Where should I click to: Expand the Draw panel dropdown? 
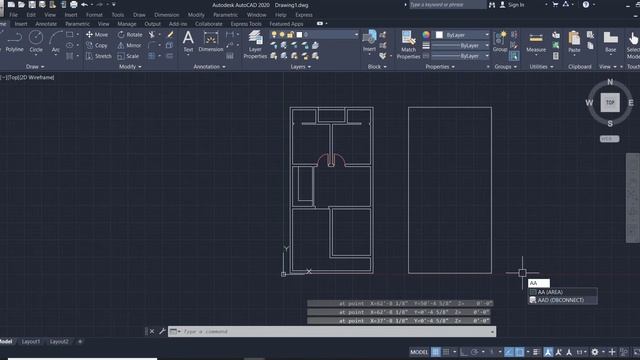click(x=35, y=67)
